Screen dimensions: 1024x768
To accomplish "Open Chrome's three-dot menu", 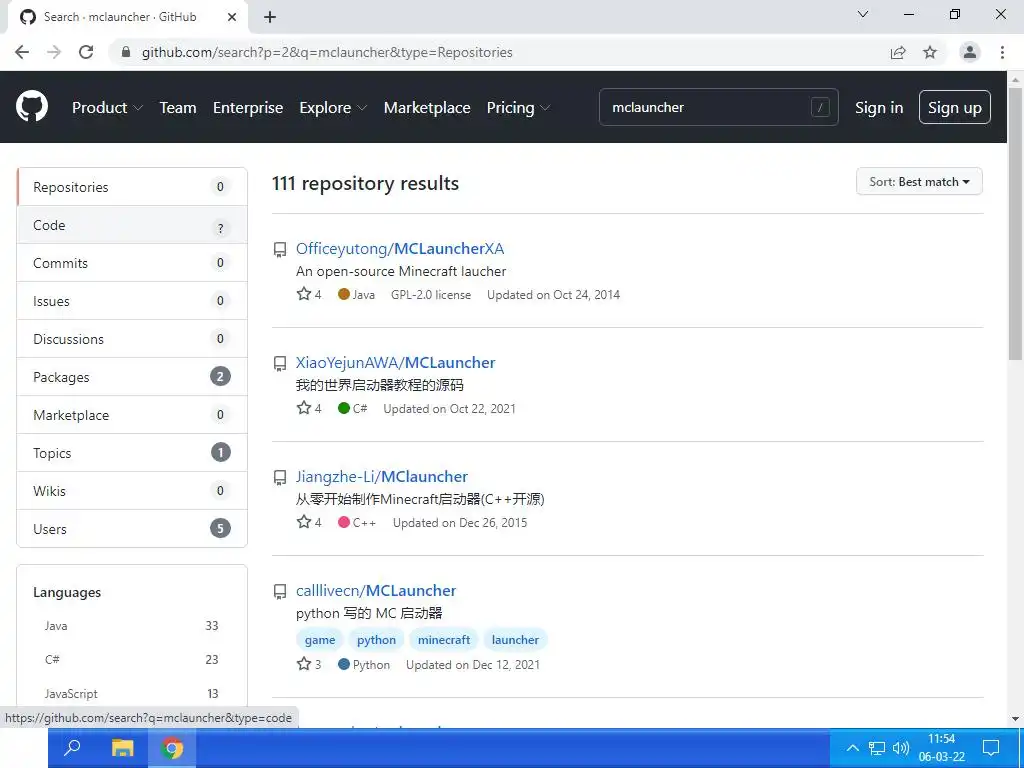I will 1002,52.
